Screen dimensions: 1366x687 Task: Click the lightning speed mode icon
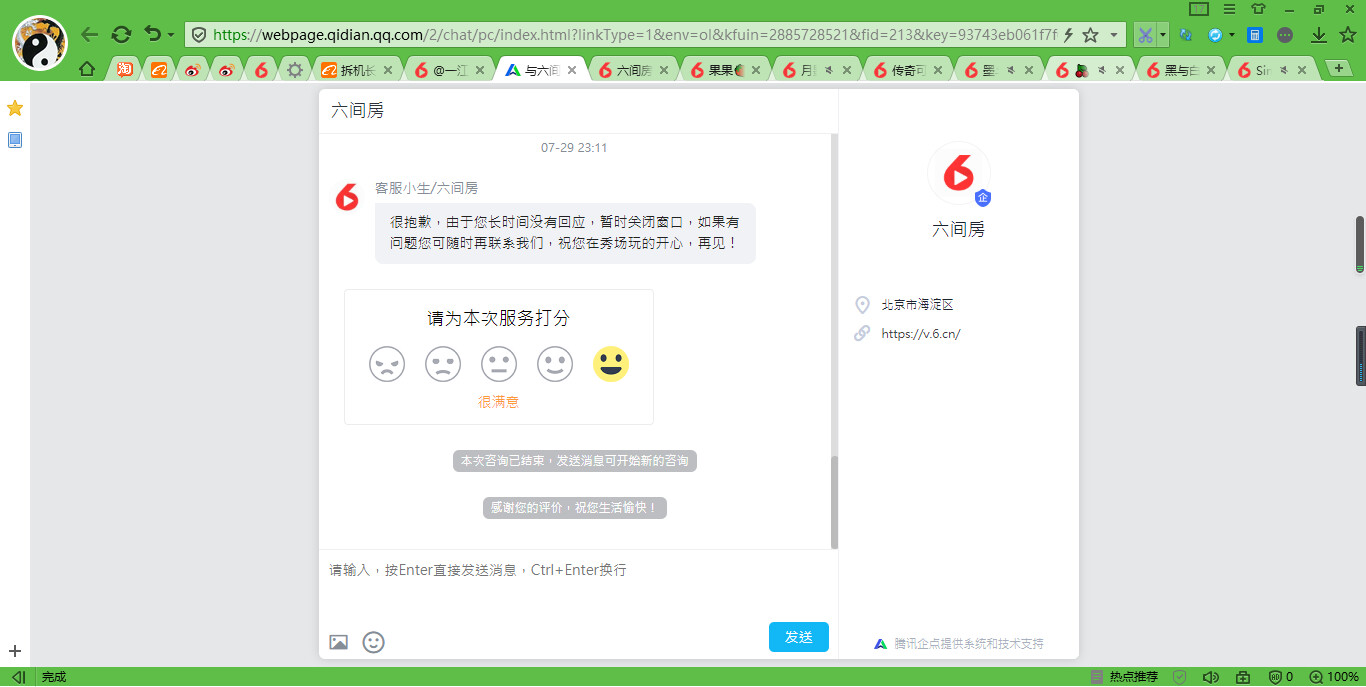(x=1068, y=35)
